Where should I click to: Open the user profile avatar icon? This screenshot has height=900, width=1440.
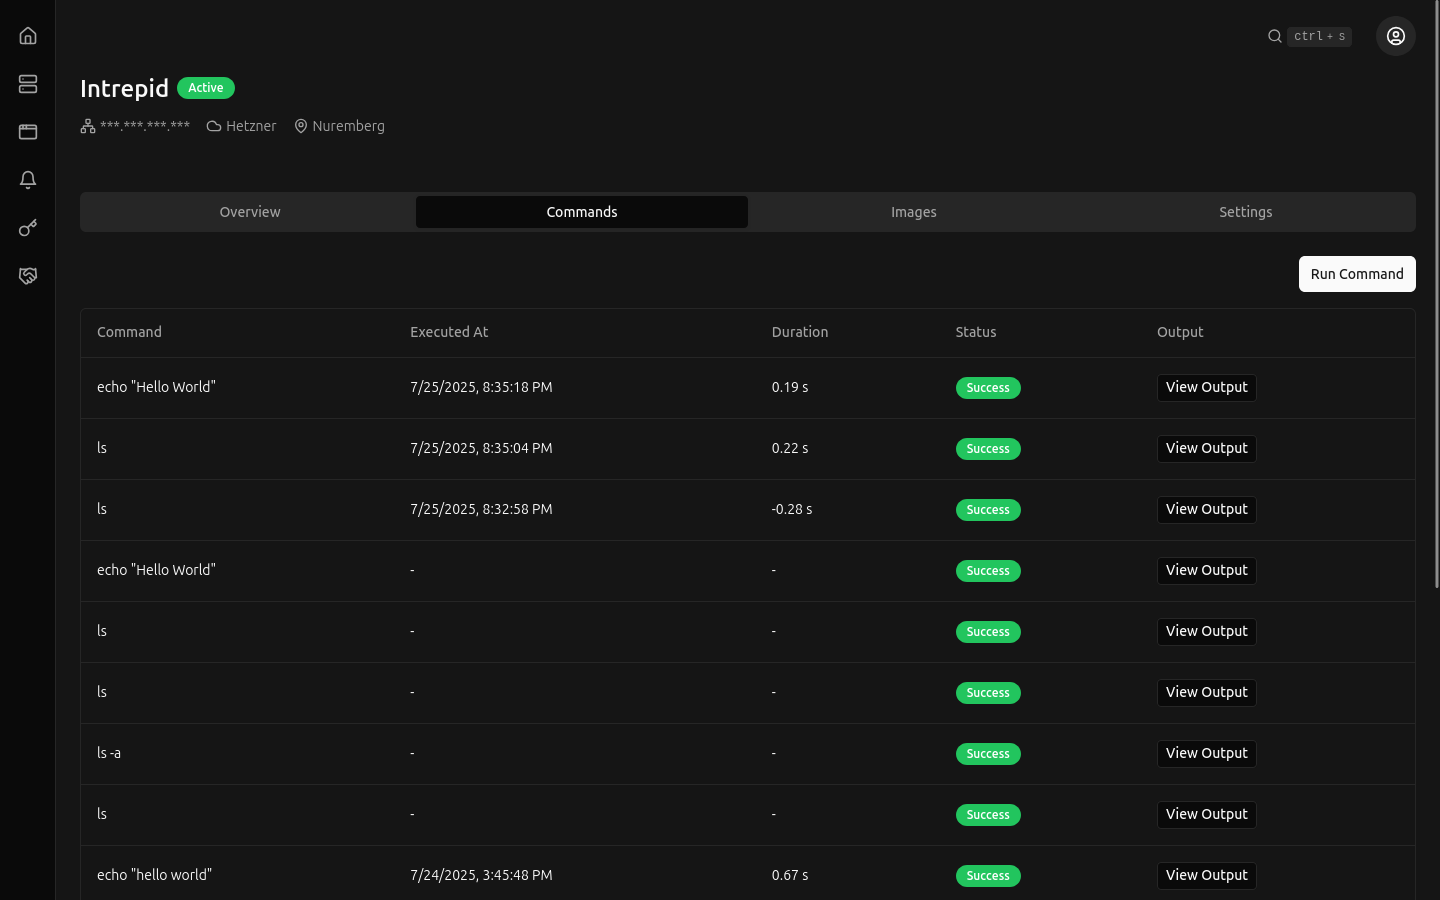point(1396,36)
